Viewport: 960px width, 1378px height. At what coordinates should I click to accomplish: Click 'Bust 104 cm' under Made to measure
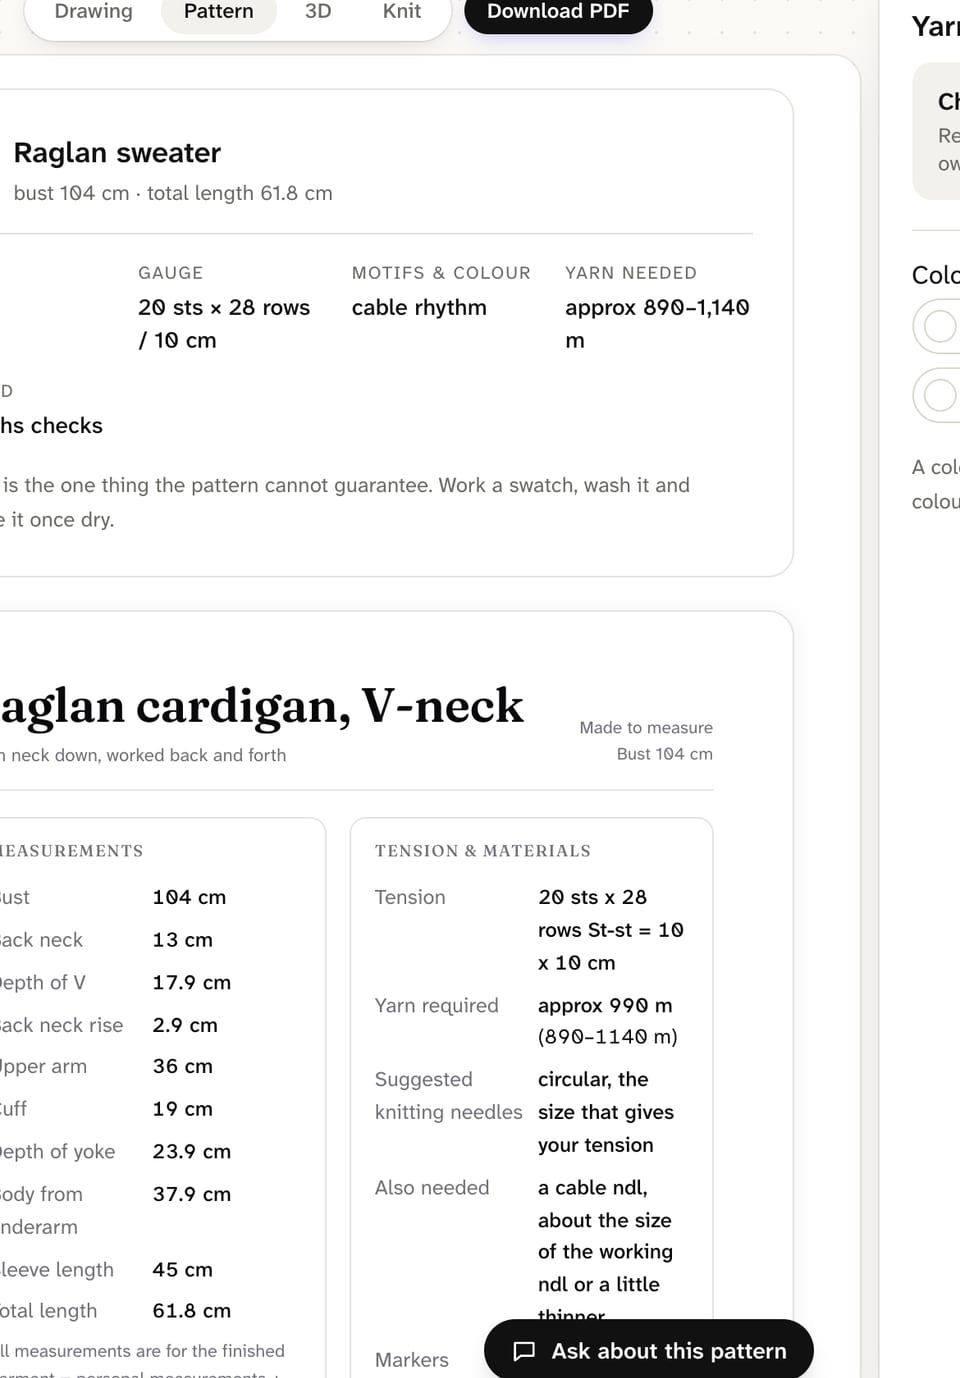pyautogui.click(x=664, y=754)
